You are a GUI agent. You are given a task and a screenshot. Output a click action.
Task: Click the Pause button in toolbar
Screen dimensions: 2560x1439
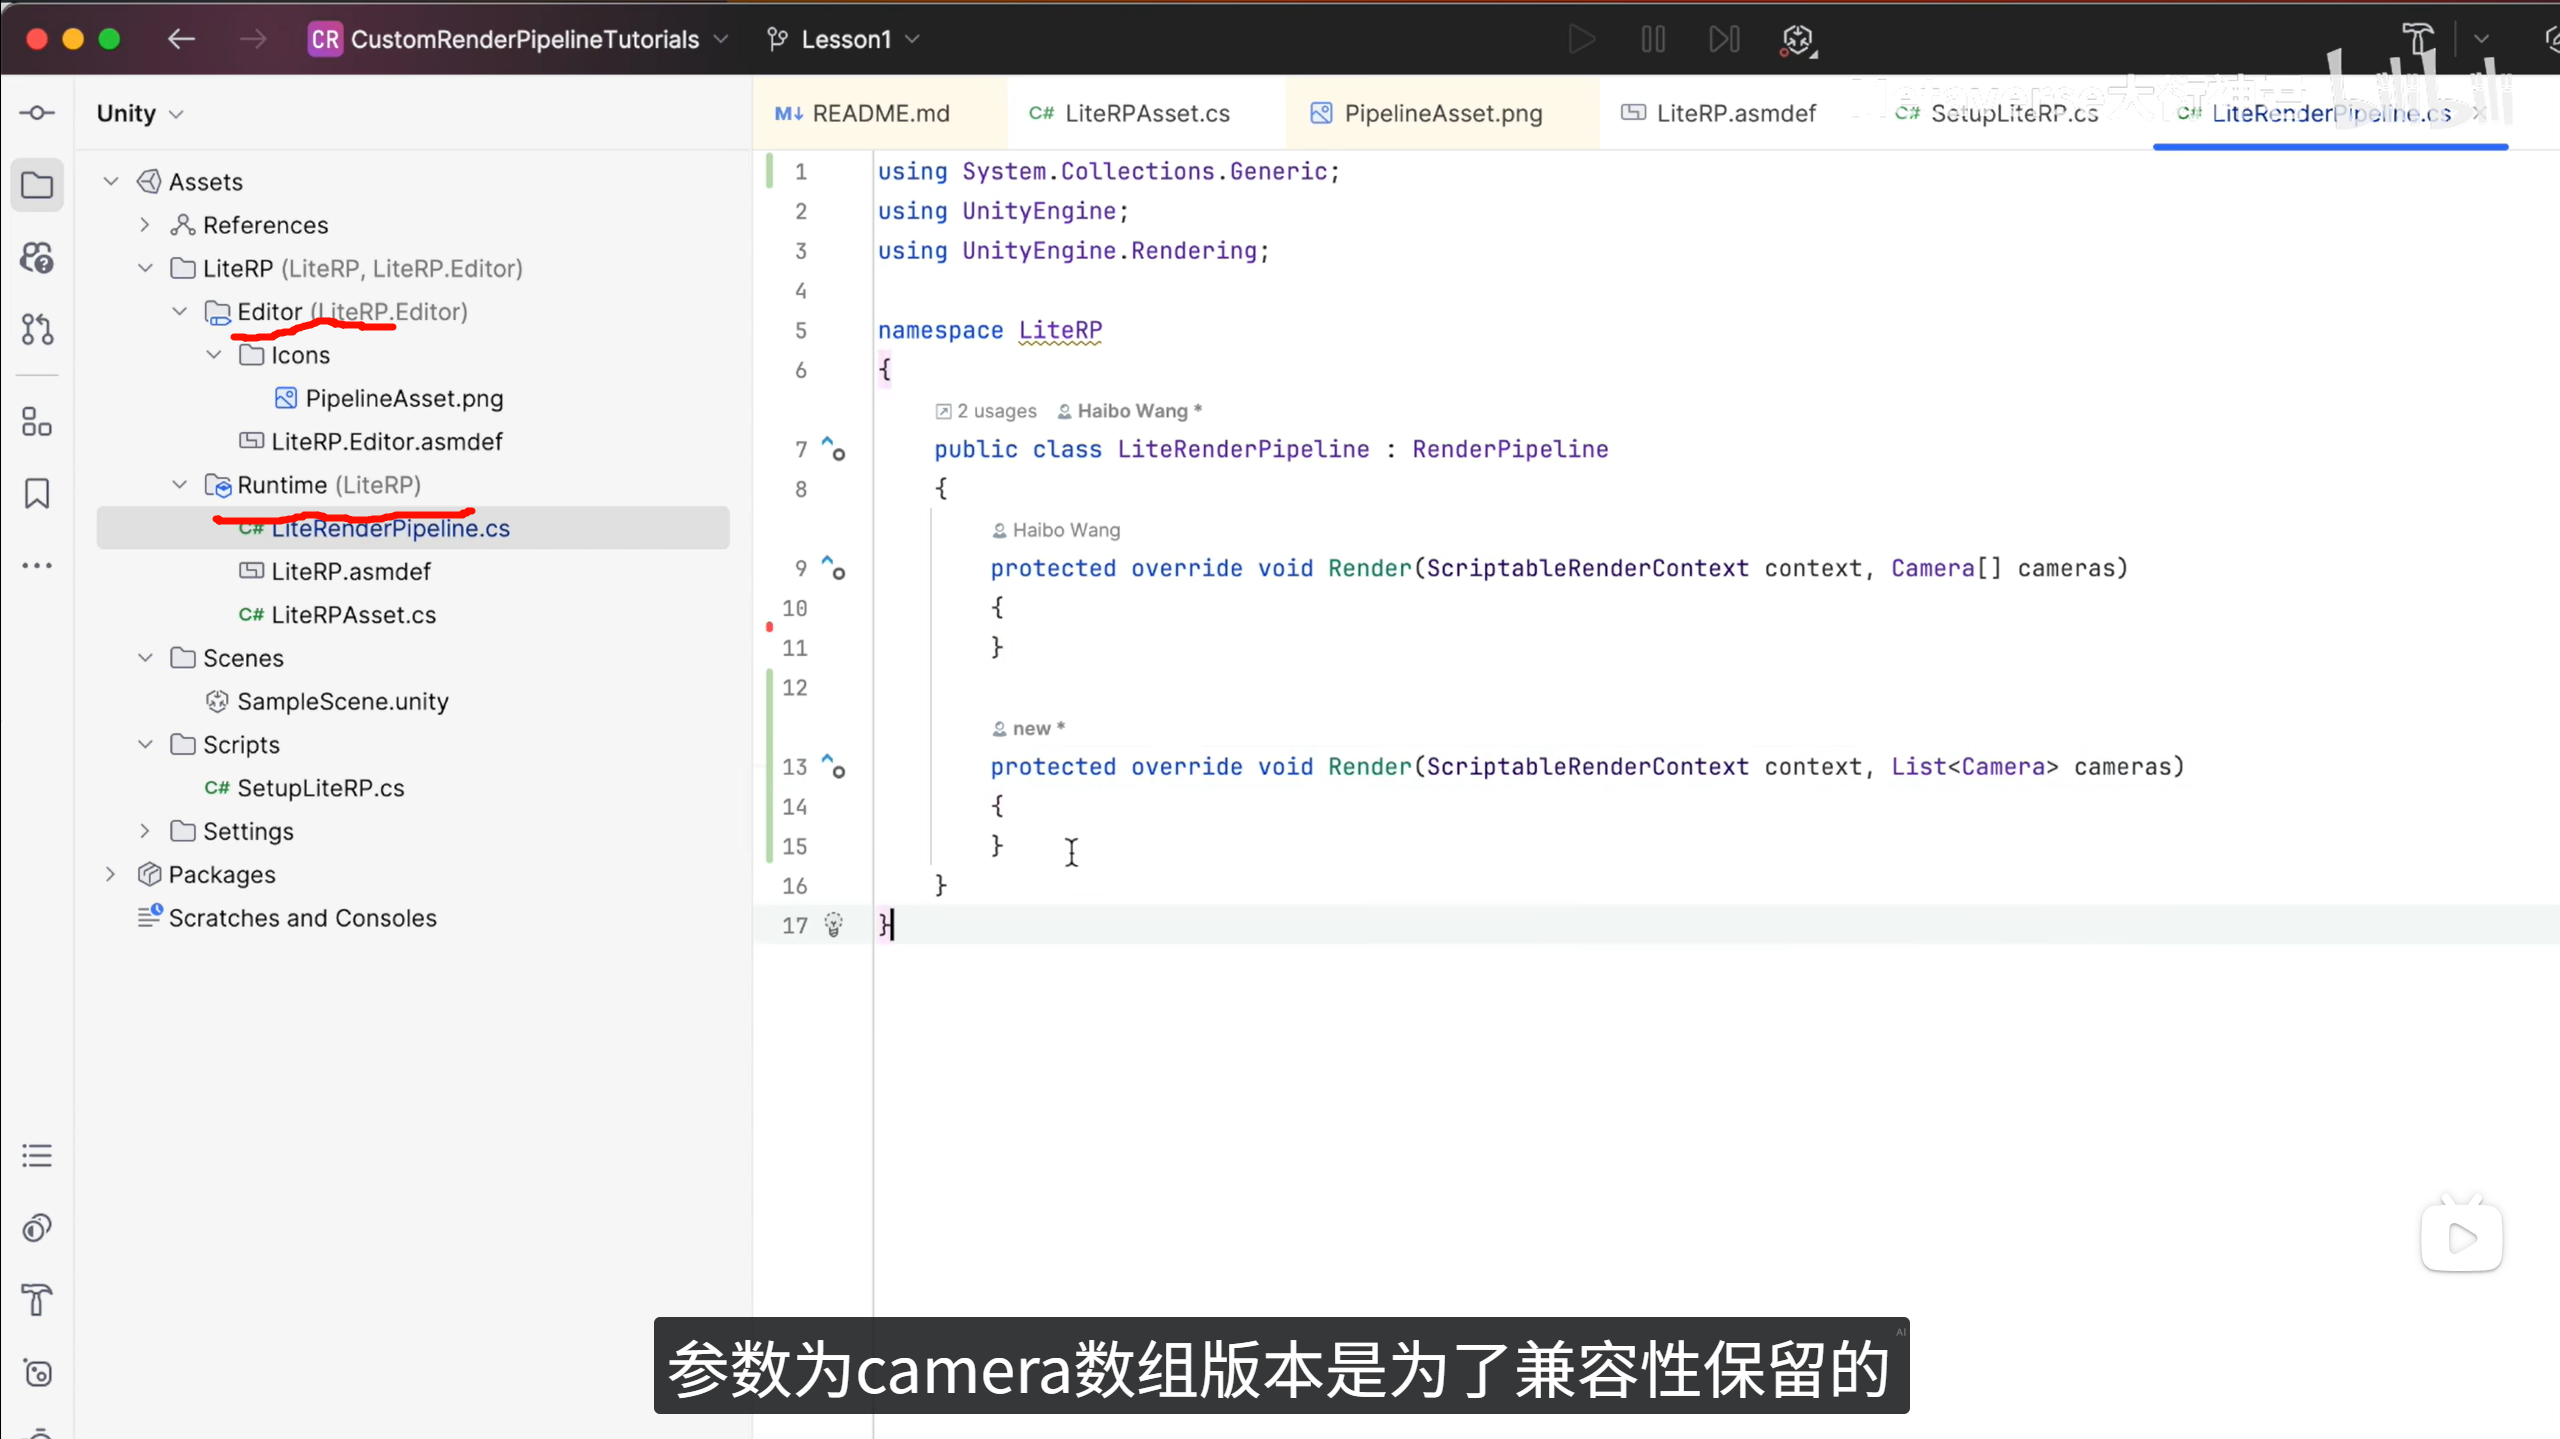click(1653, 40)
